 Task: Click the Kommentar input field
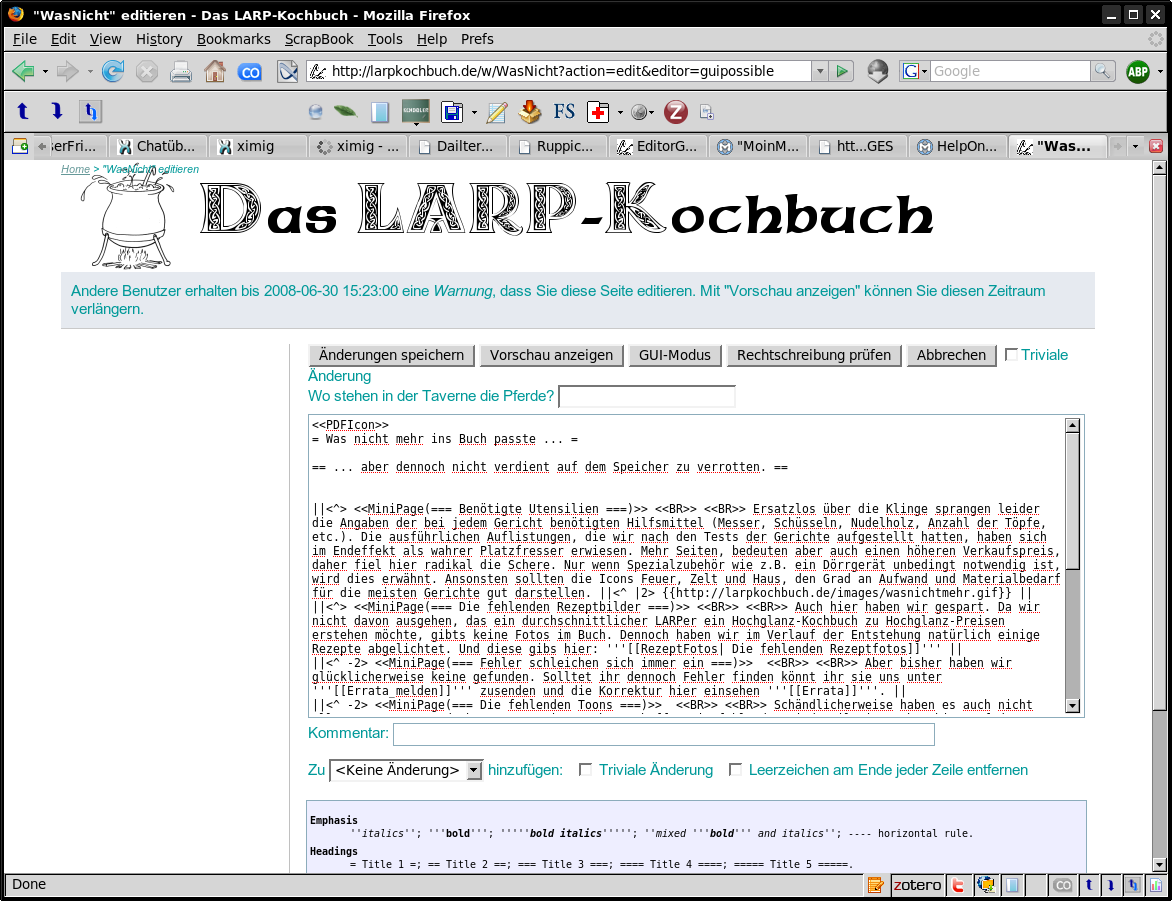663,735
